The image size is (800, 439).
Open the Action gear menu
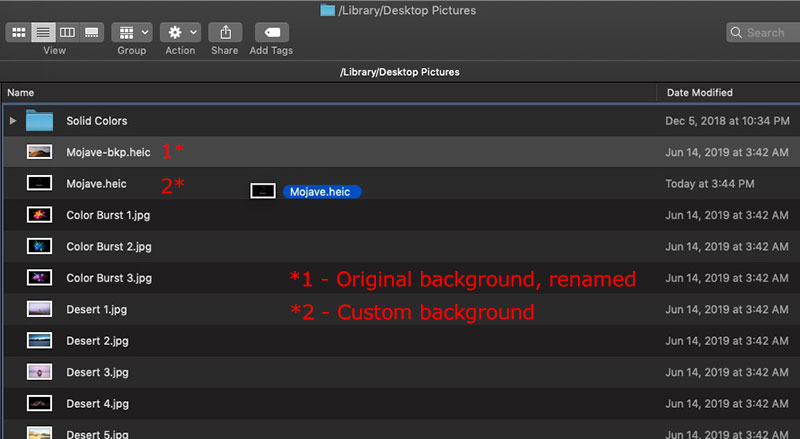pos(180,32)
